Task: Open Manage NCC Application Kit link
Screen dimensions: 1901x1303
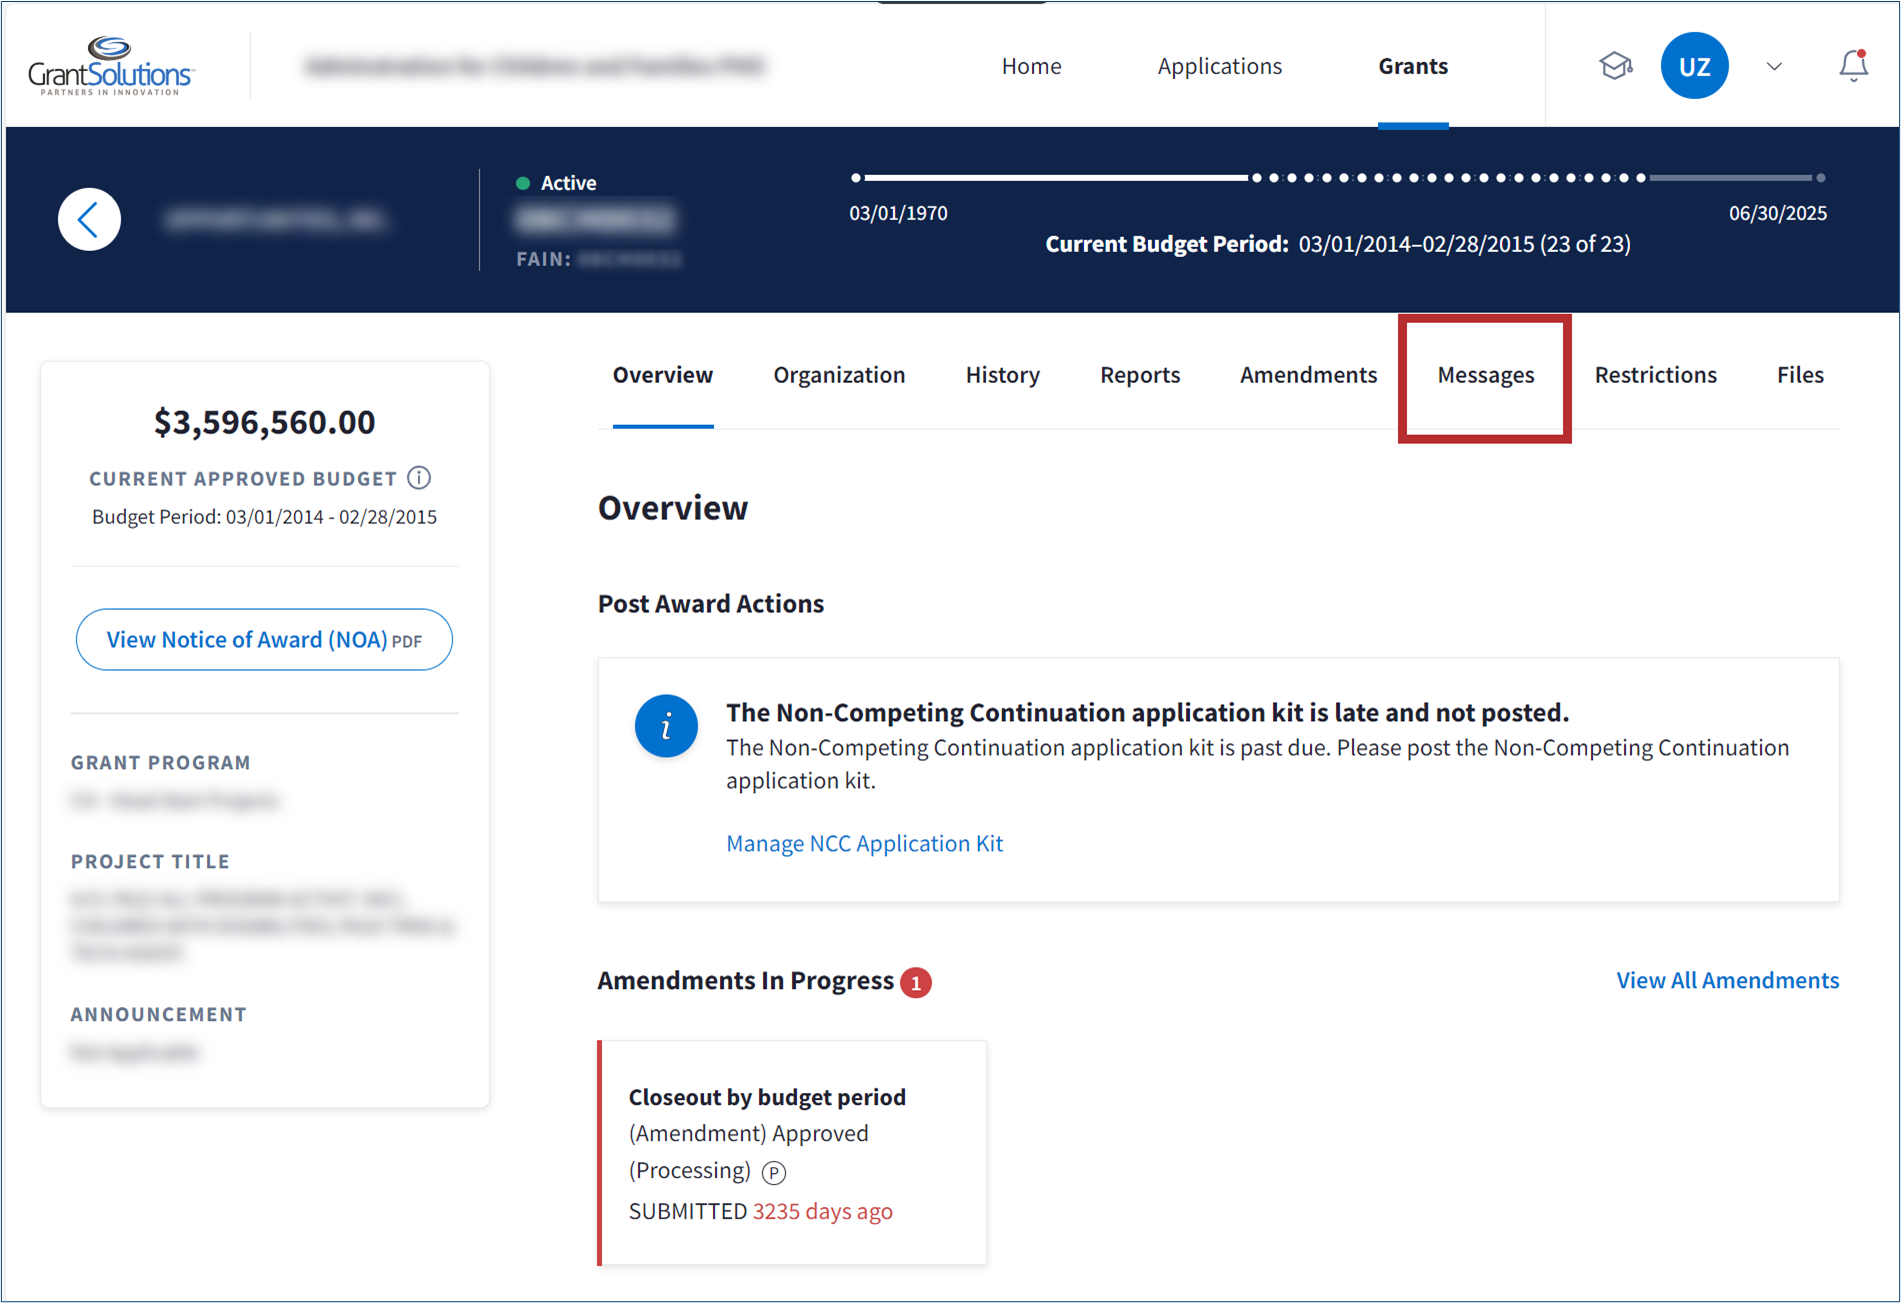Action: click(x=864, y=843)
